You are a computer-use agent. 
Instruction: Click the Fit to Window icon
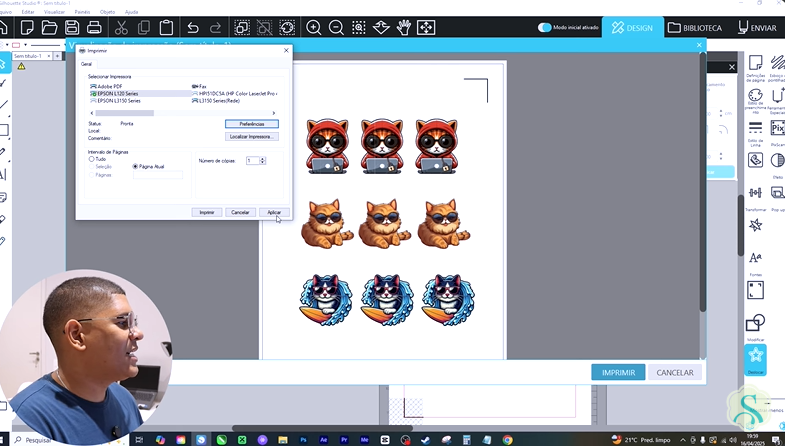(x=426, y=28)
